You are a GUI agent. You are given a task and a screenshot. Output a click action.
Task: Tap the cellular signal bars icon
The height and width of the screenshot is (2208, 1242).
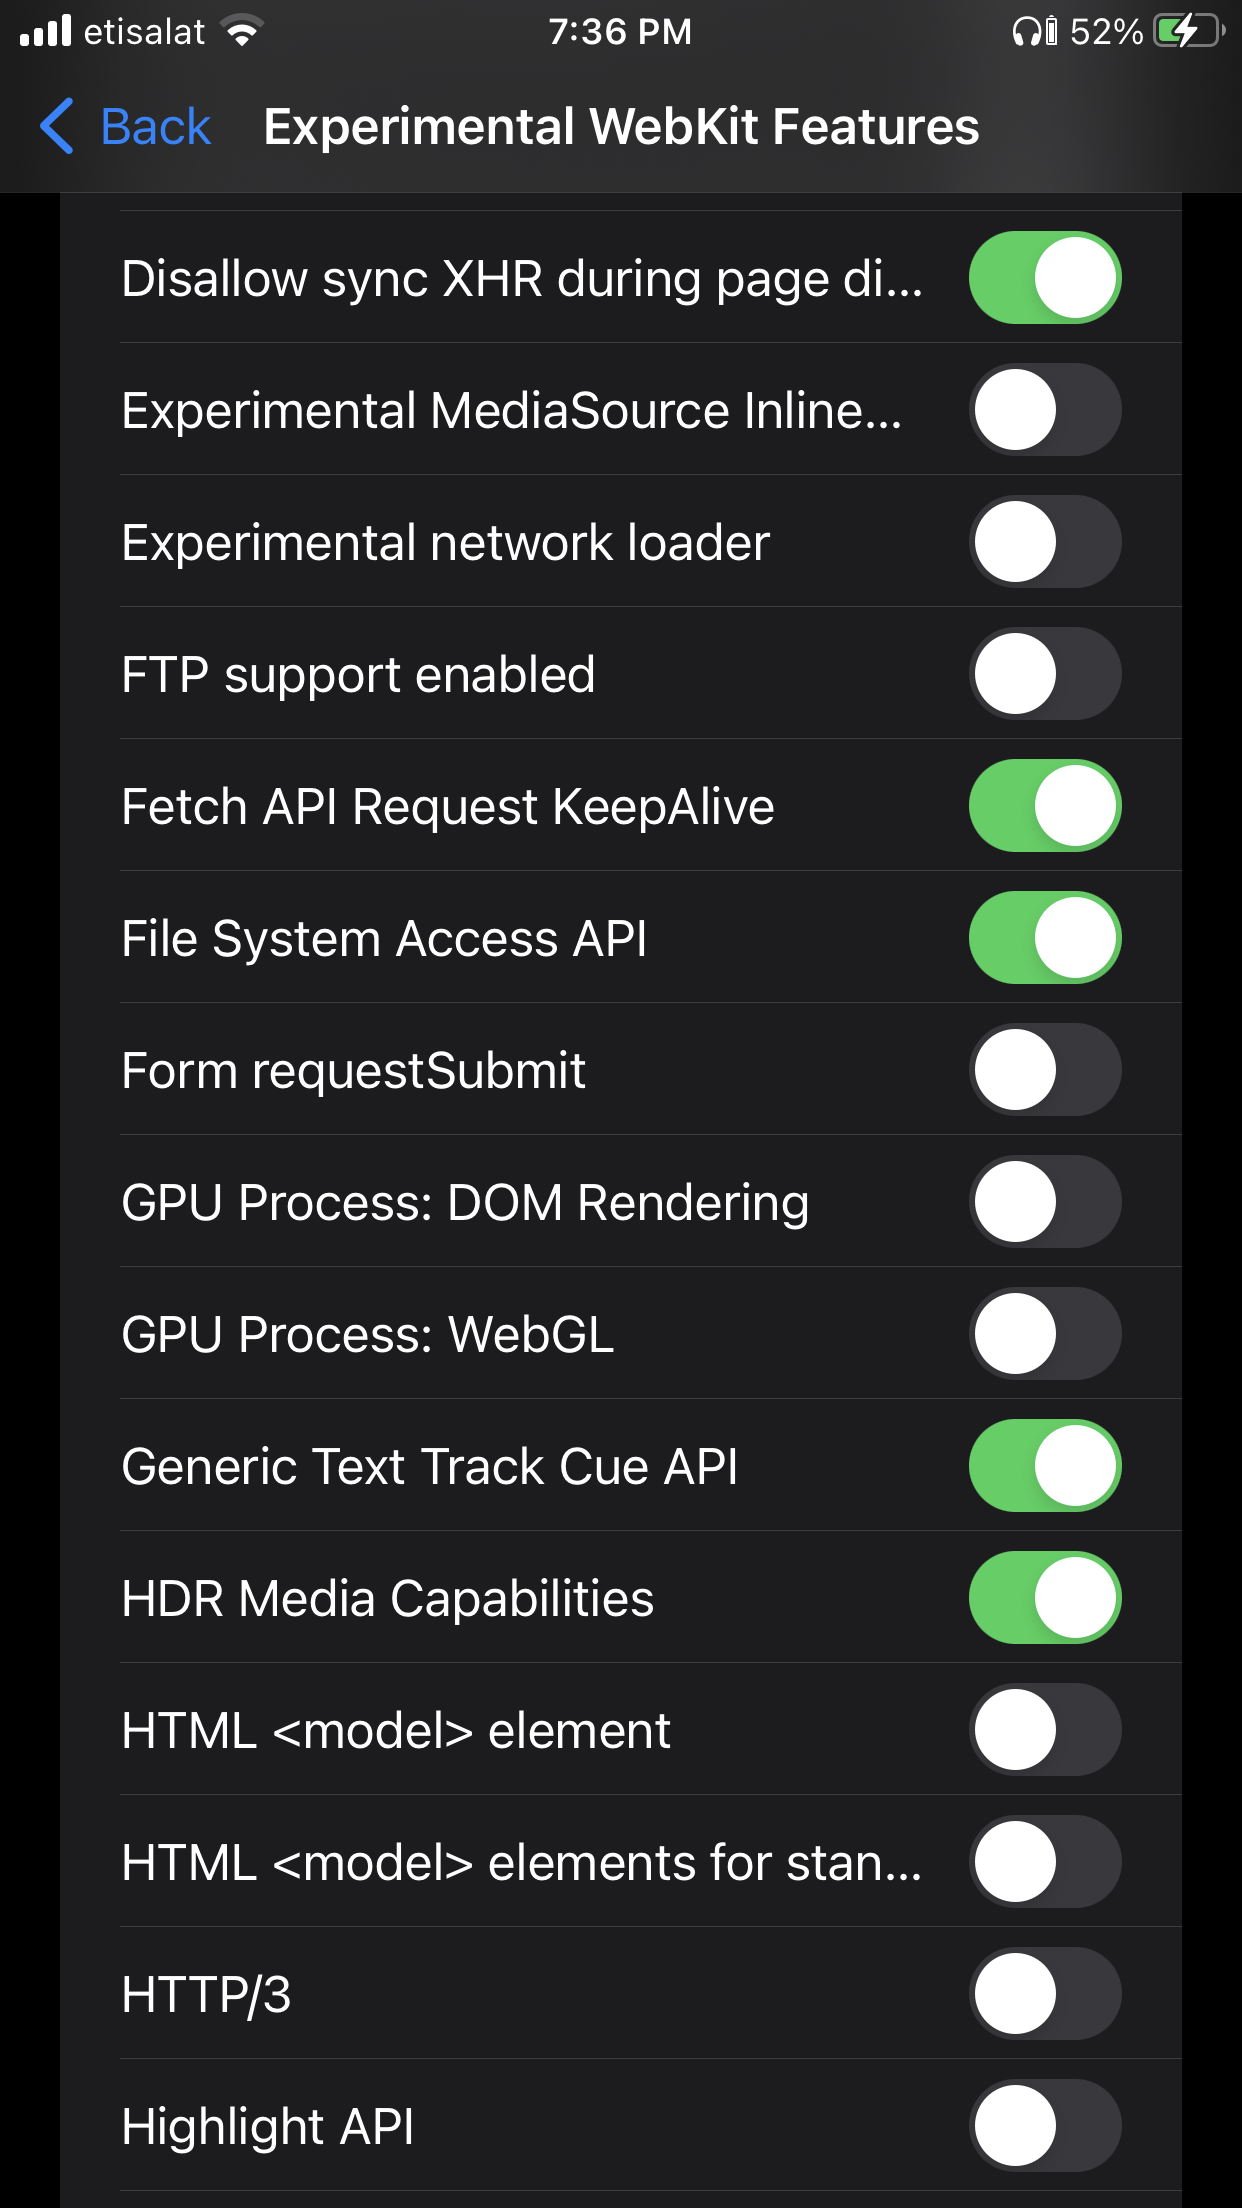[46, 31]
